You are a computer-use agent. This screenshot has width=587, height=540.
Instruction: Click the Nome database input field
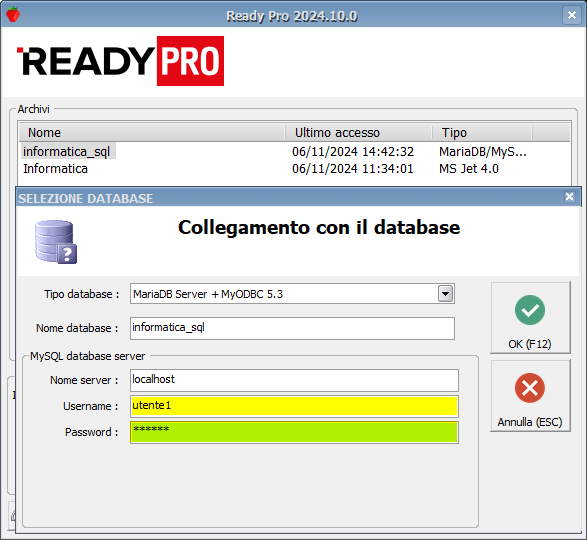pos(292,328)
